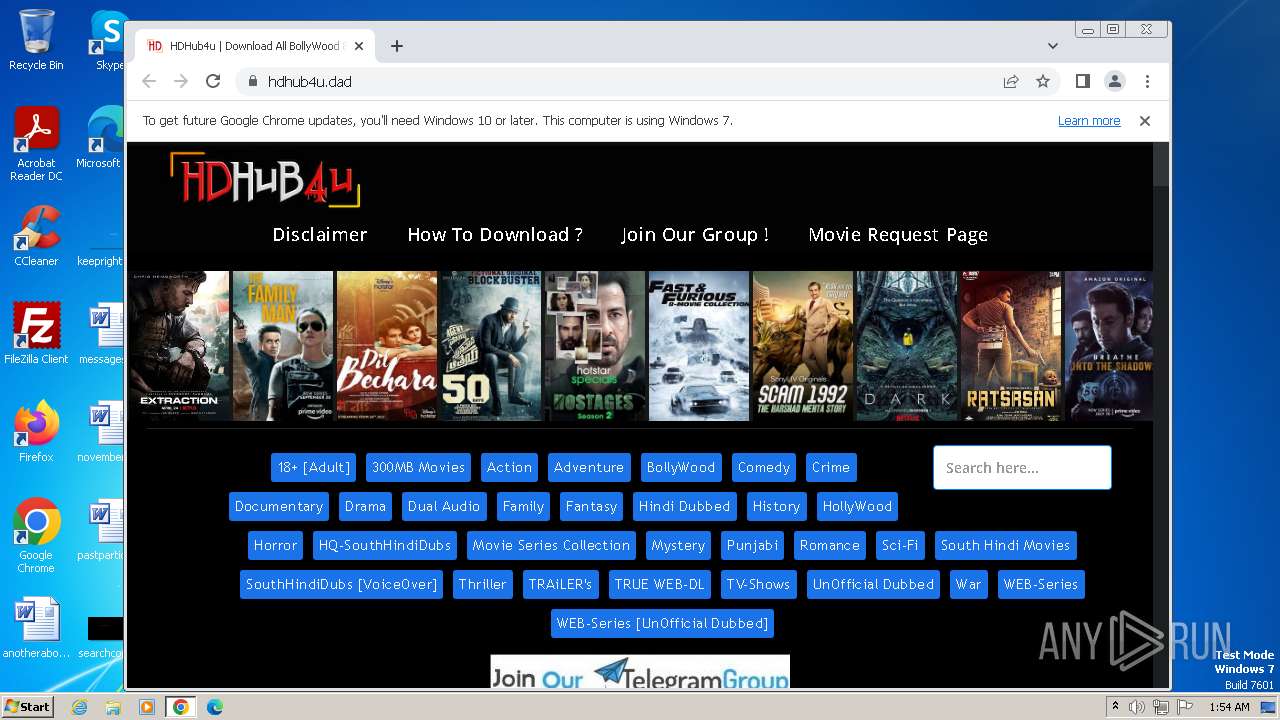The width and height of the screenshot is (1280, 720).
Task: Open the Windows Start menu
Action: (27, 706)
